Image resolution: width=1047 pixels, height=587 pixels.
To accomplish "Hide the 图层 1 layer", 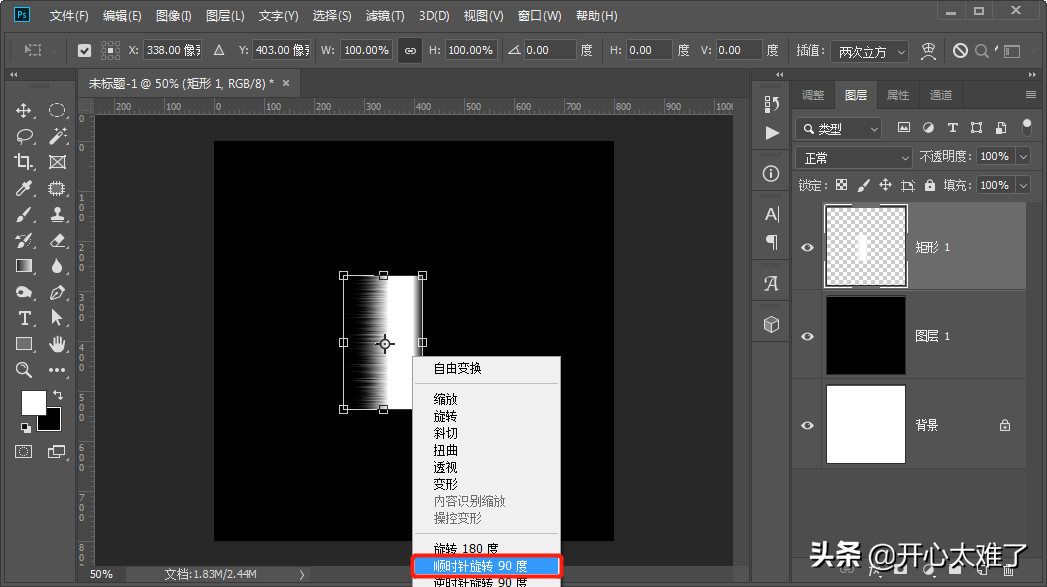I will (x=807, y=336).
